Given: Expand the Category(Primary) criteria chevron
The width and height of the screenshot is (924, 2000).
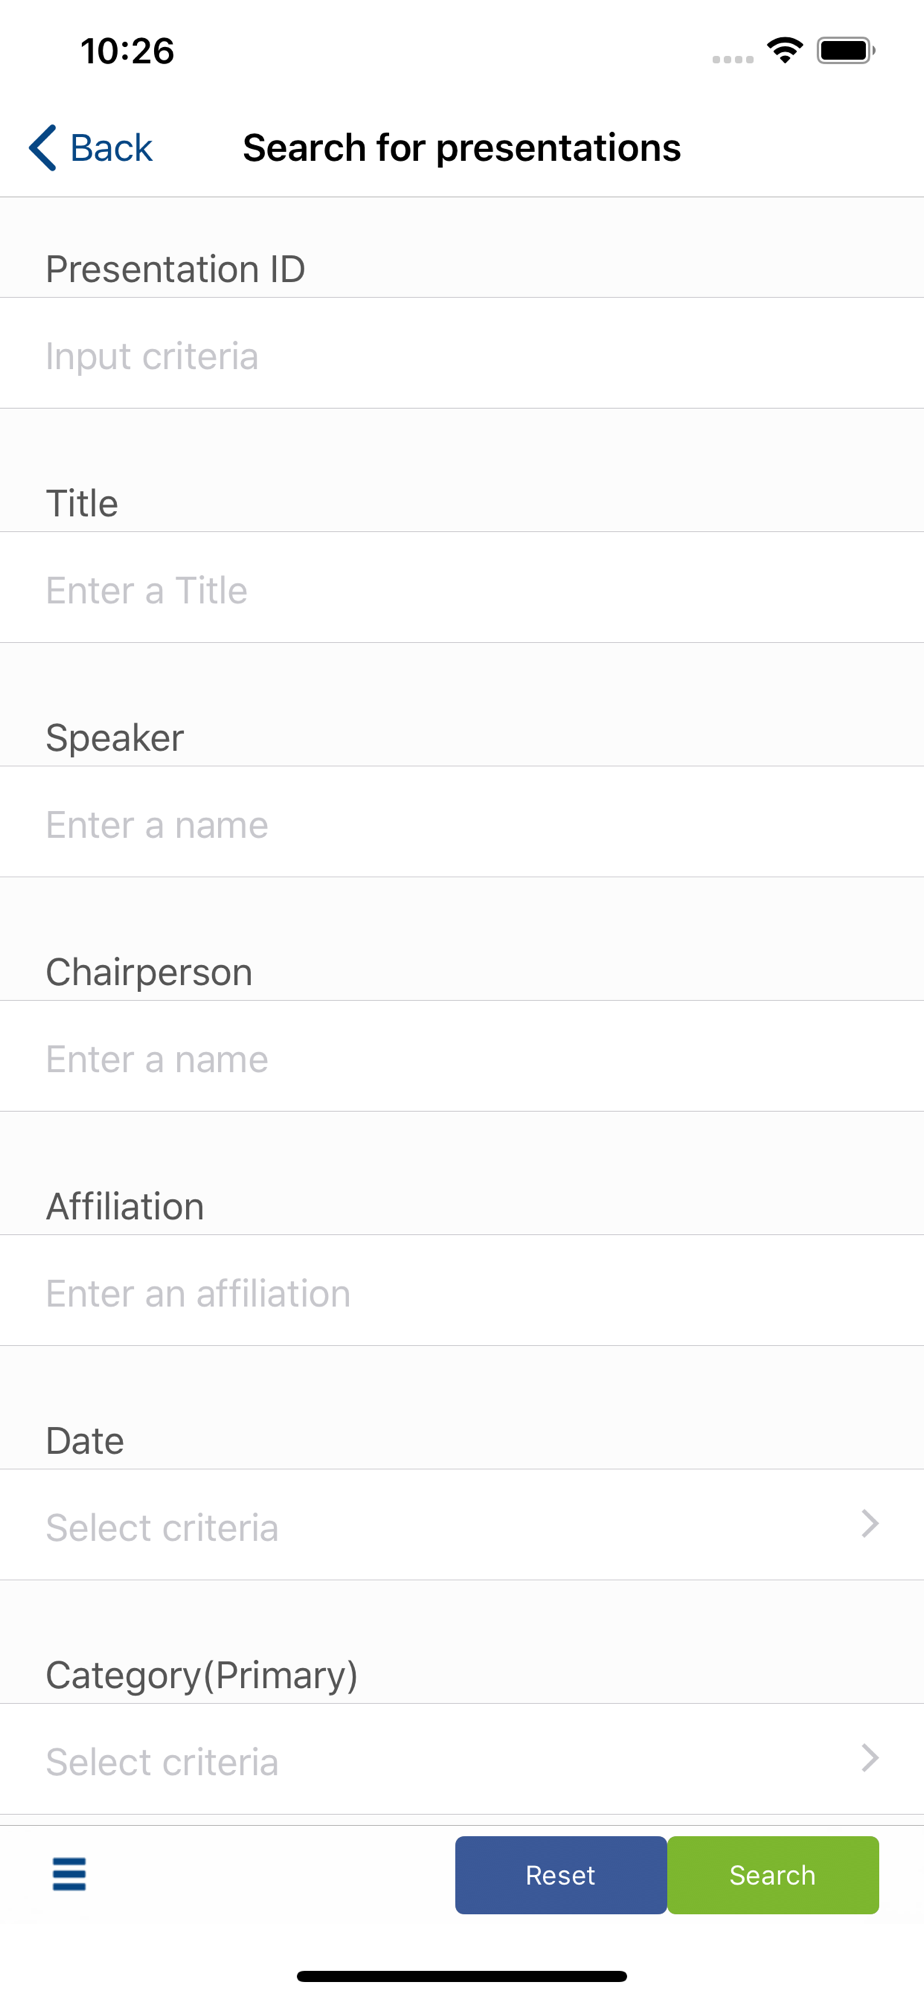Looking at the screenshot, I should (x=869, y=1758).
